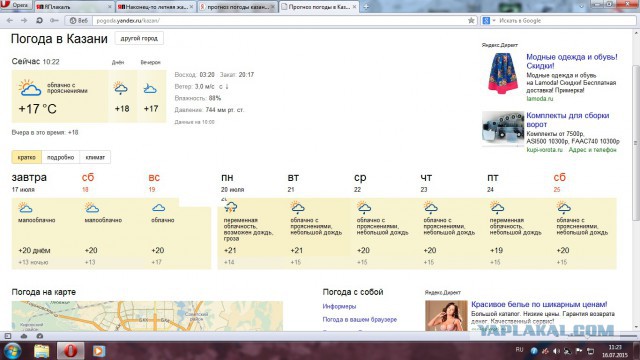
Task: Click the taskbar clock 16.07.2015
Action: 615,351
